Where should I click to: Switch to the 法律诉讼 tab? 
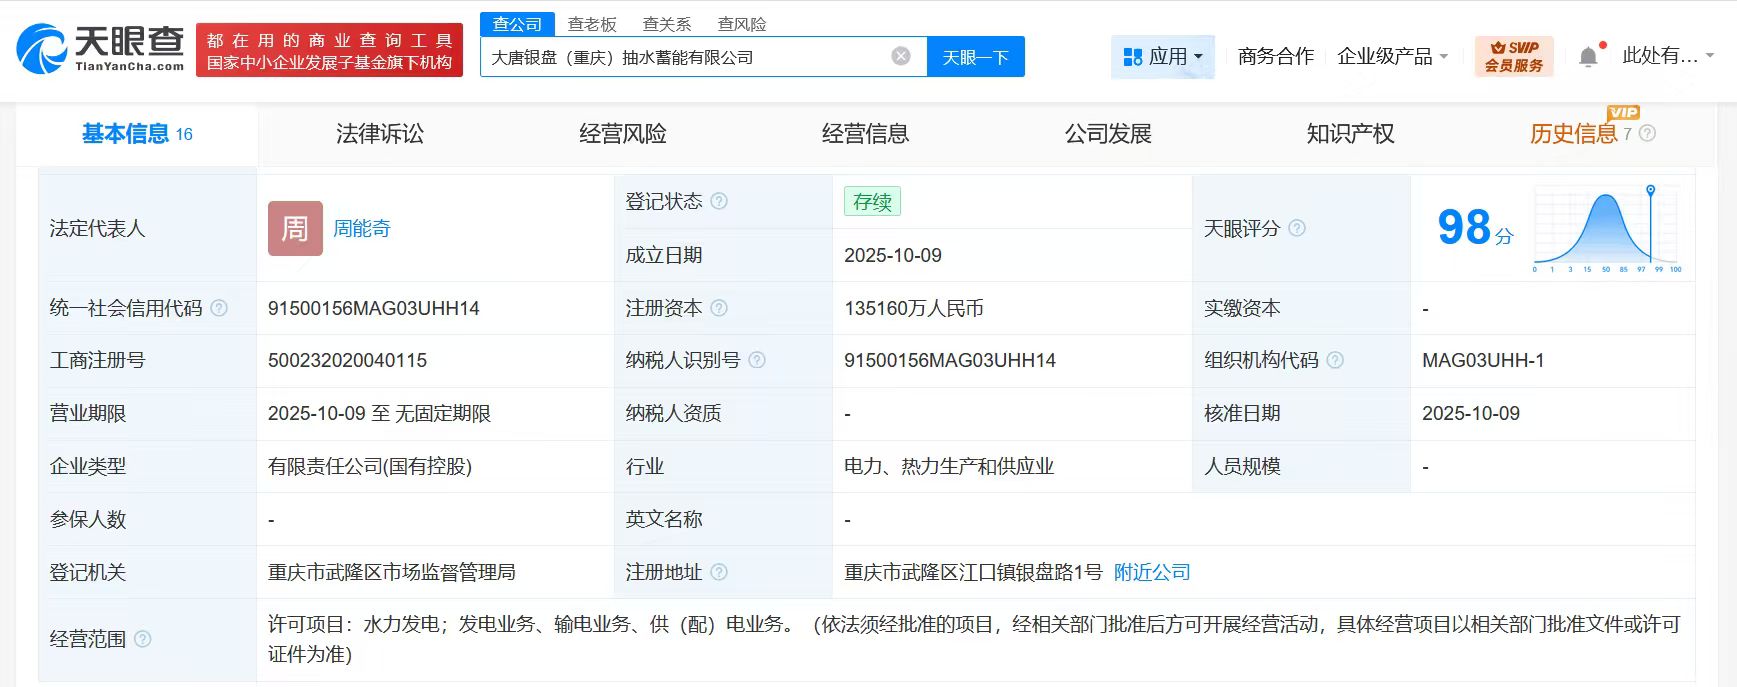pyautogui.click(x=380, y=134)
